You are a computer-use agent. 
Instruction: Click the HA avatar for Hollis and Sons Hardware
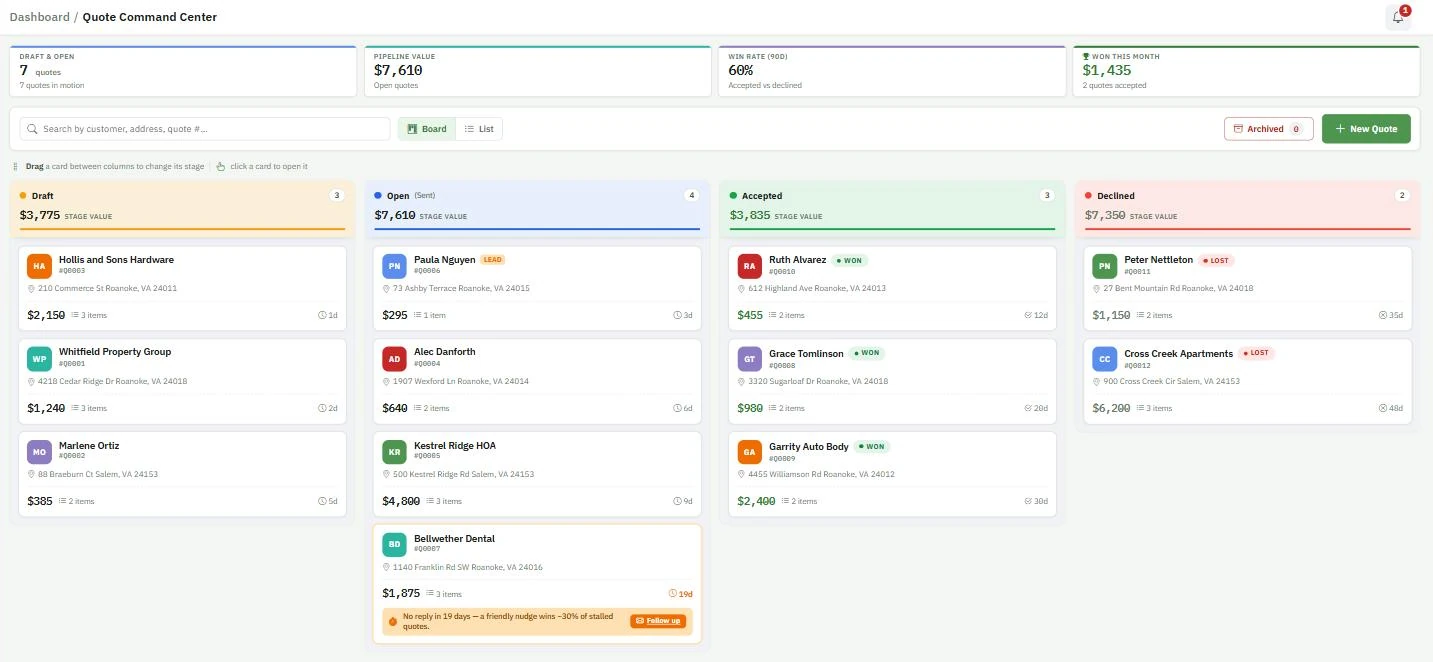pos(40,266)
